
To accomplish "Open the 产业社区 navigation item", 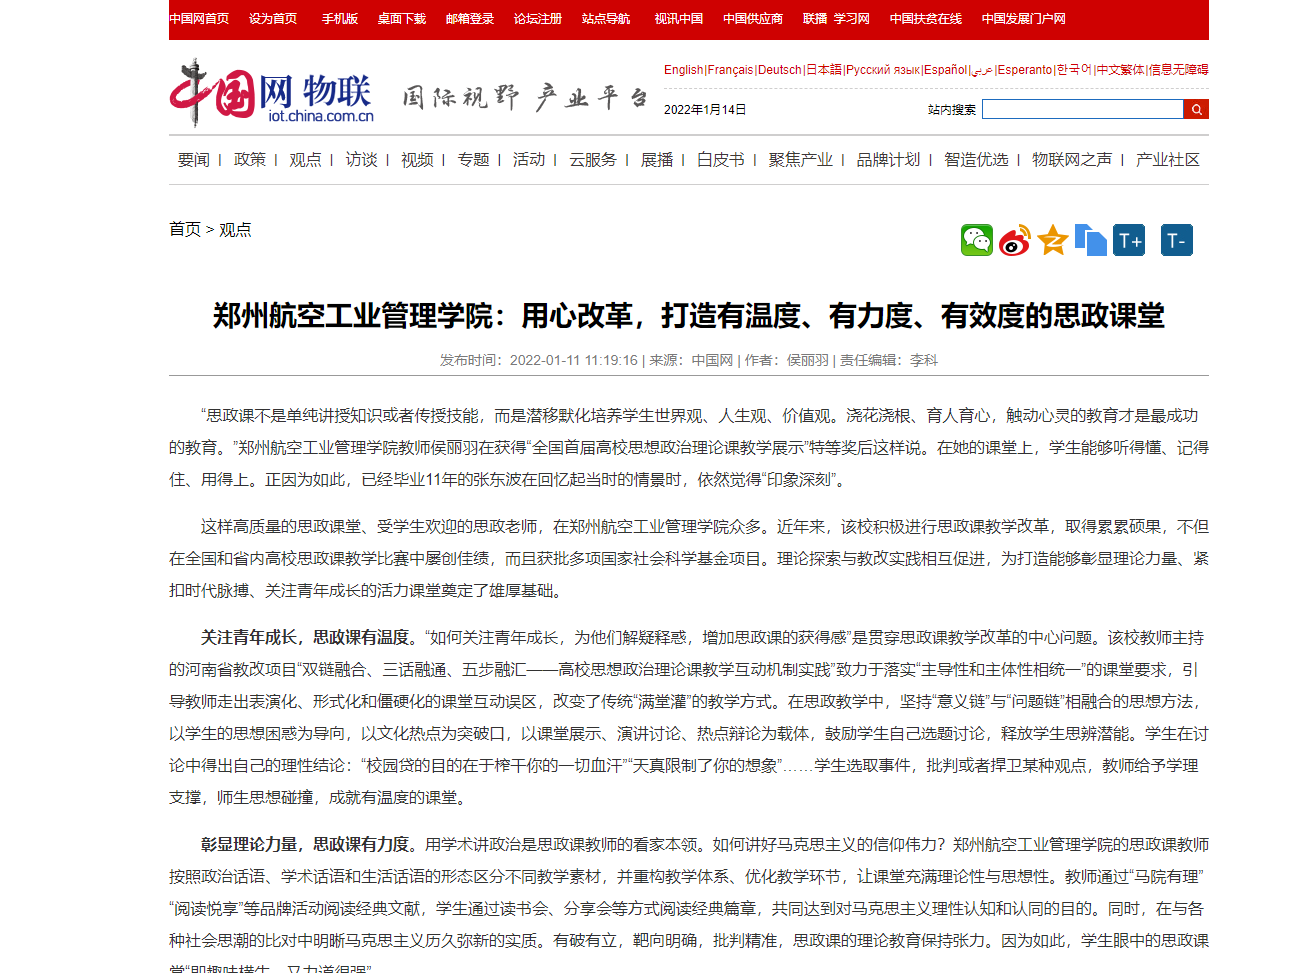I will click(1168, 160).
